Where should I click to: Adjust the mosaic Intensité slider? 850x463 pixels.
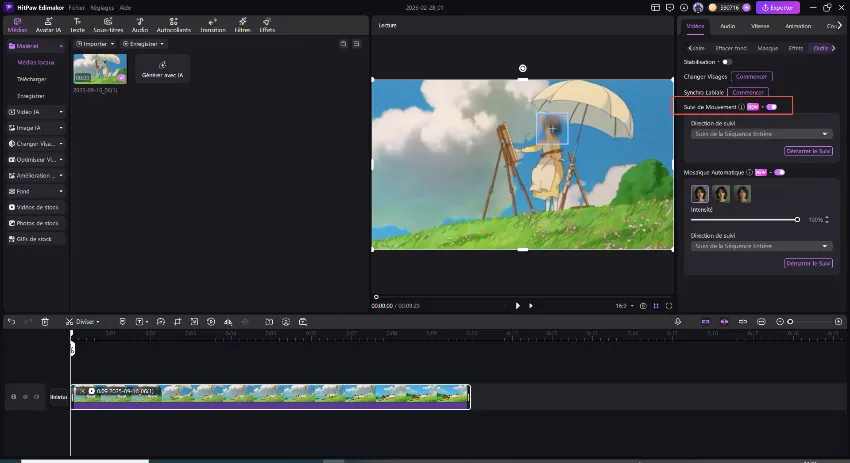click(x=744, y=220)
